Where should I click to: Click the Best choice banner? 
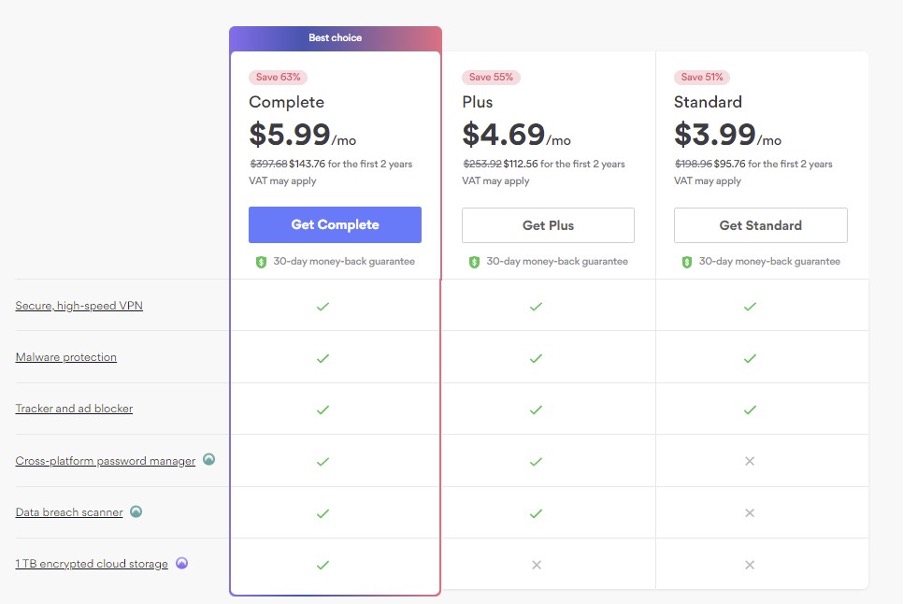point(335,37)
